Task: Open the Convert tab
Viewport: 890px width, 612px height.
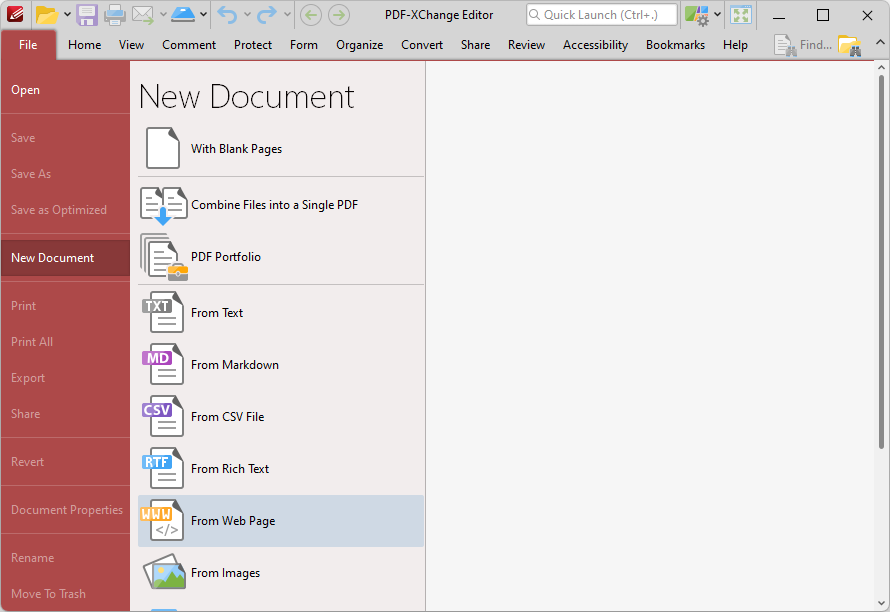Action: click(422, 45)
